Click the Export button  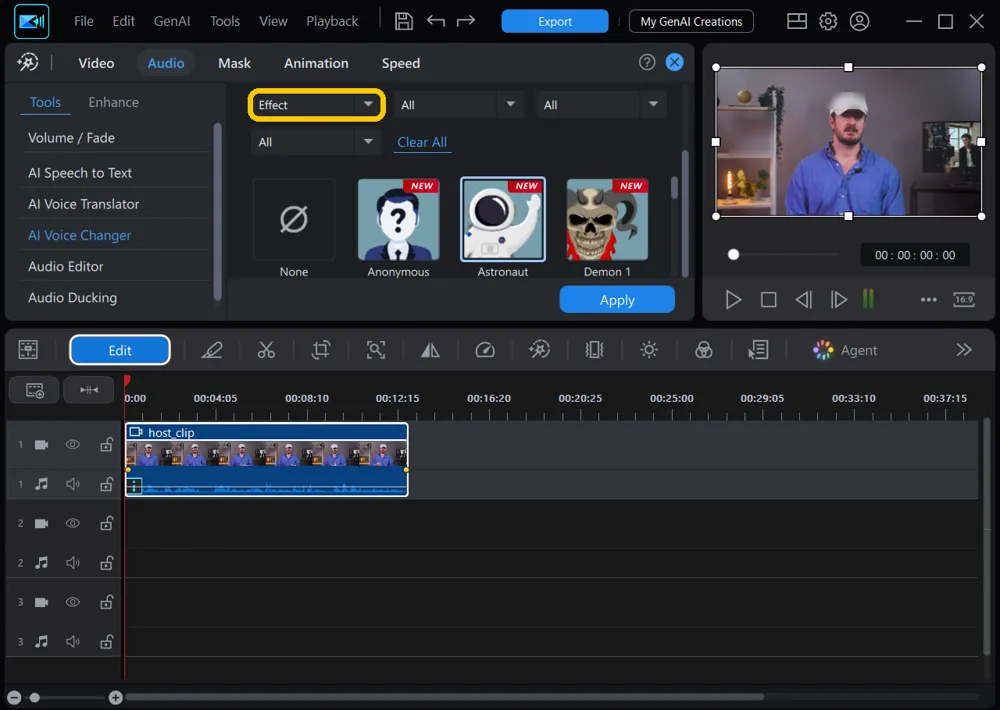[x=555, y=21]
